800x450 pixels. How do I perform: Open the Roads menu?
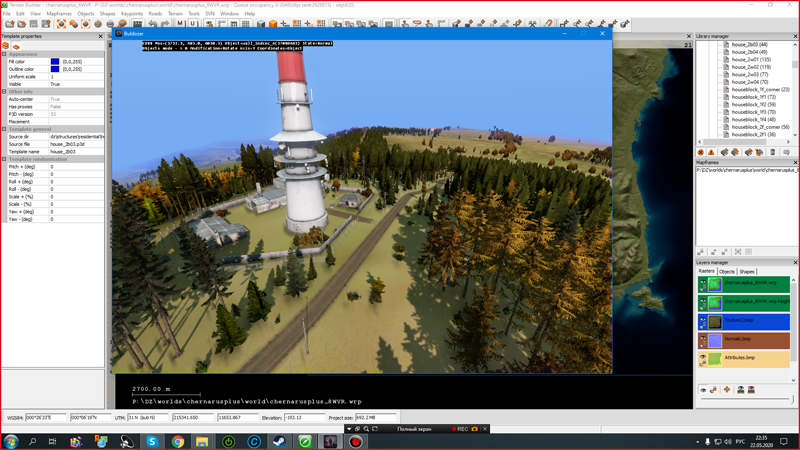point(155,14)
